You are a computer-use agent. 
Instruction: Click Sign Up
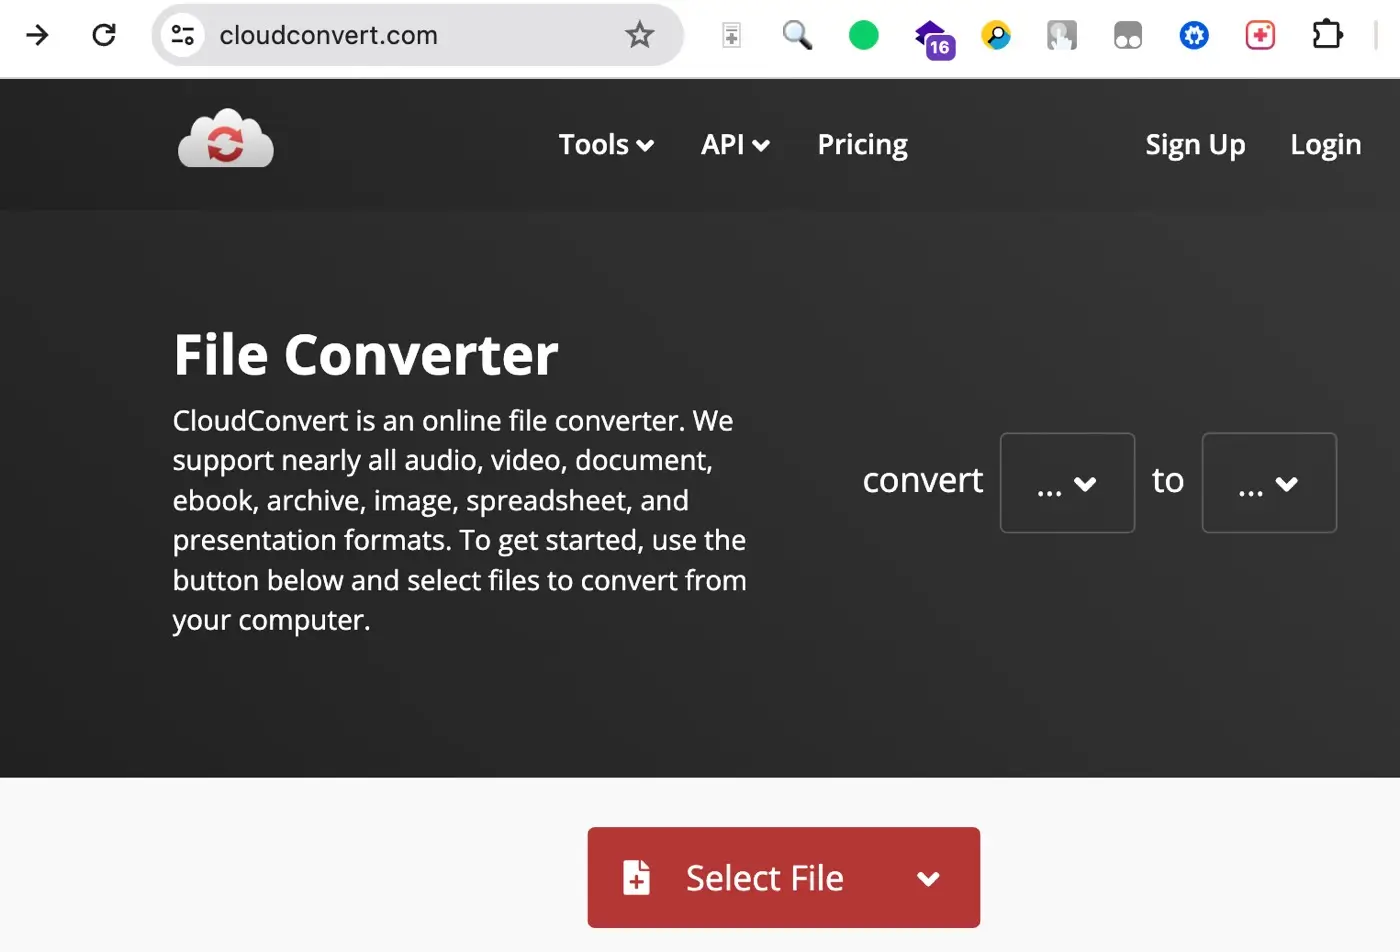tap(1195, 145)
